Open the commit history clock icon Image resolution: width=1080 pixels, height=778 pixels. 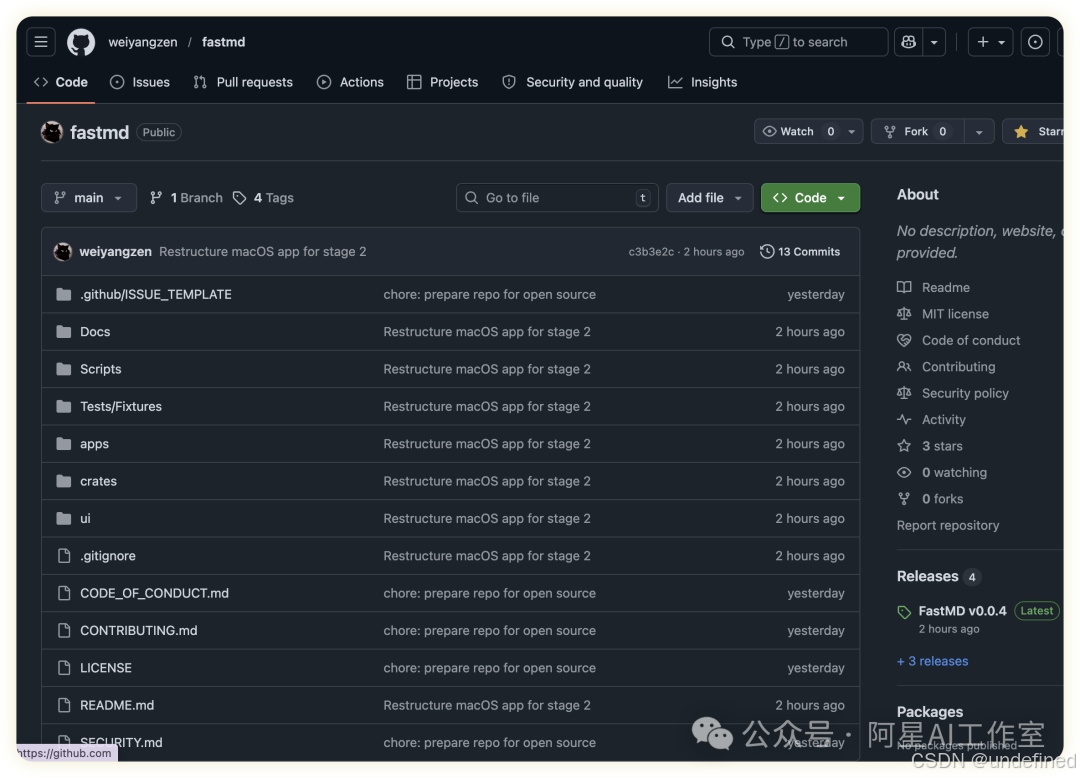click(x=767, y=252)
